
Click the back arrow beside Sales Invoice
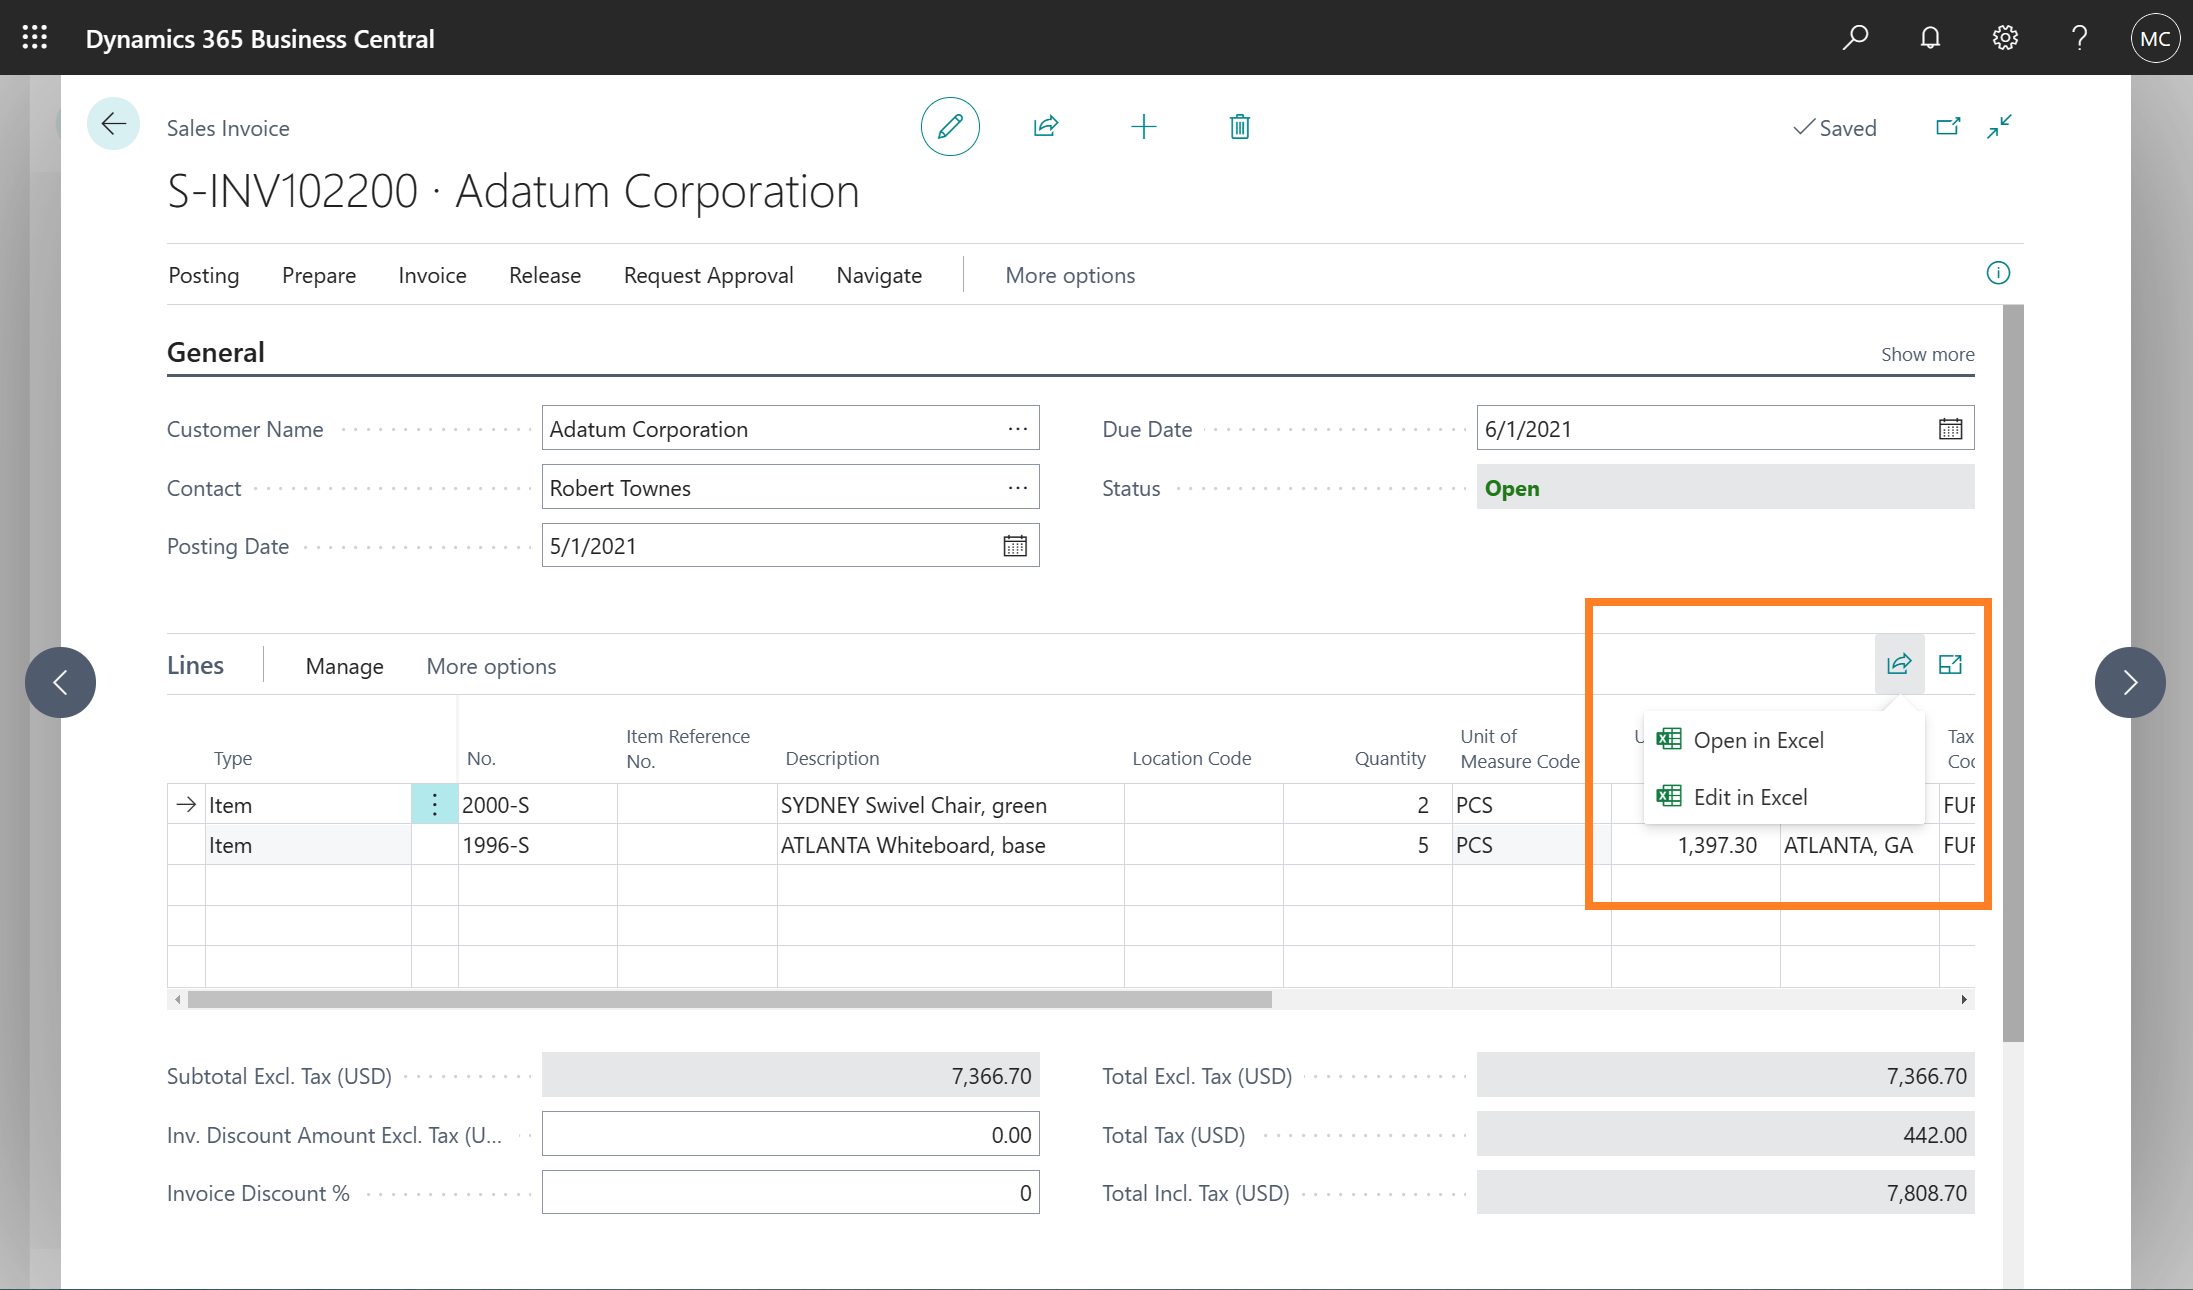[x=113, y=123]
